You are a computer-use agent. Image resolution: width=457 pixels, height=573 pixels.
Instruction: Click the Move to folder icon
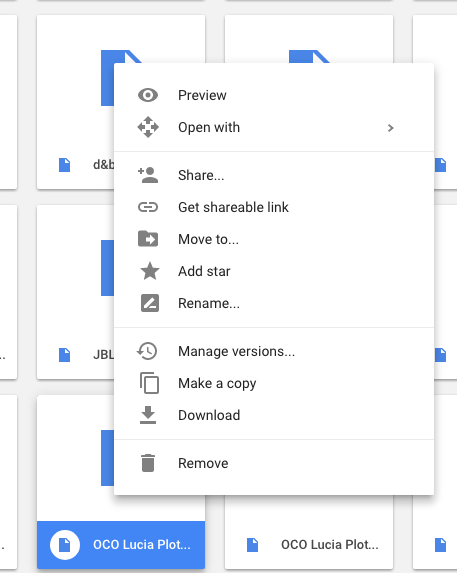(x=148, y=239)
